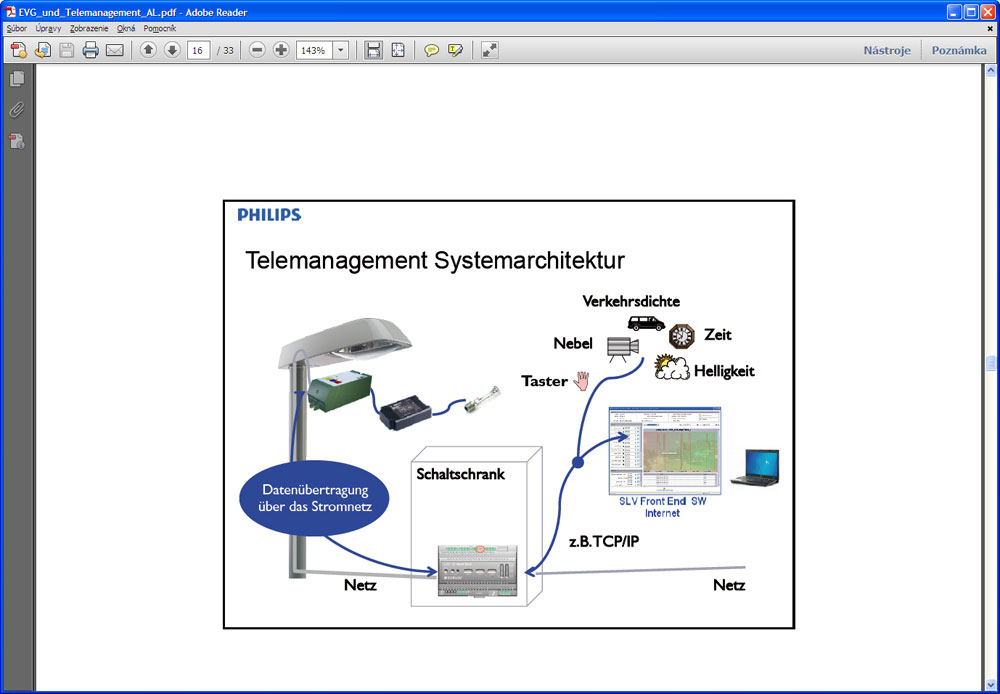The image size is (1000, 694).
Task: Click the email envelope icon
Action: (115, 50)
